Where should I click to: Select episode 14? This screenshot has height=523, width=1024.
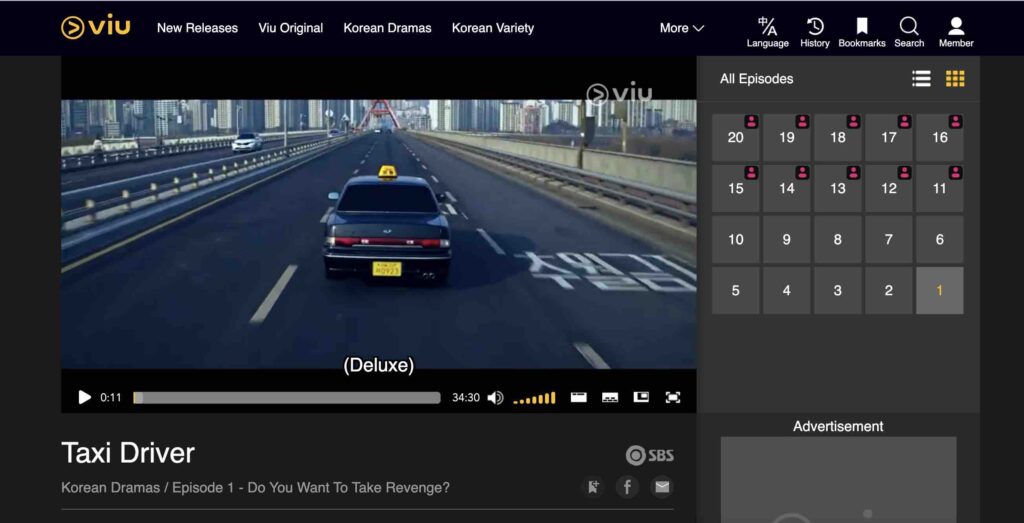(x=786, y=189)
